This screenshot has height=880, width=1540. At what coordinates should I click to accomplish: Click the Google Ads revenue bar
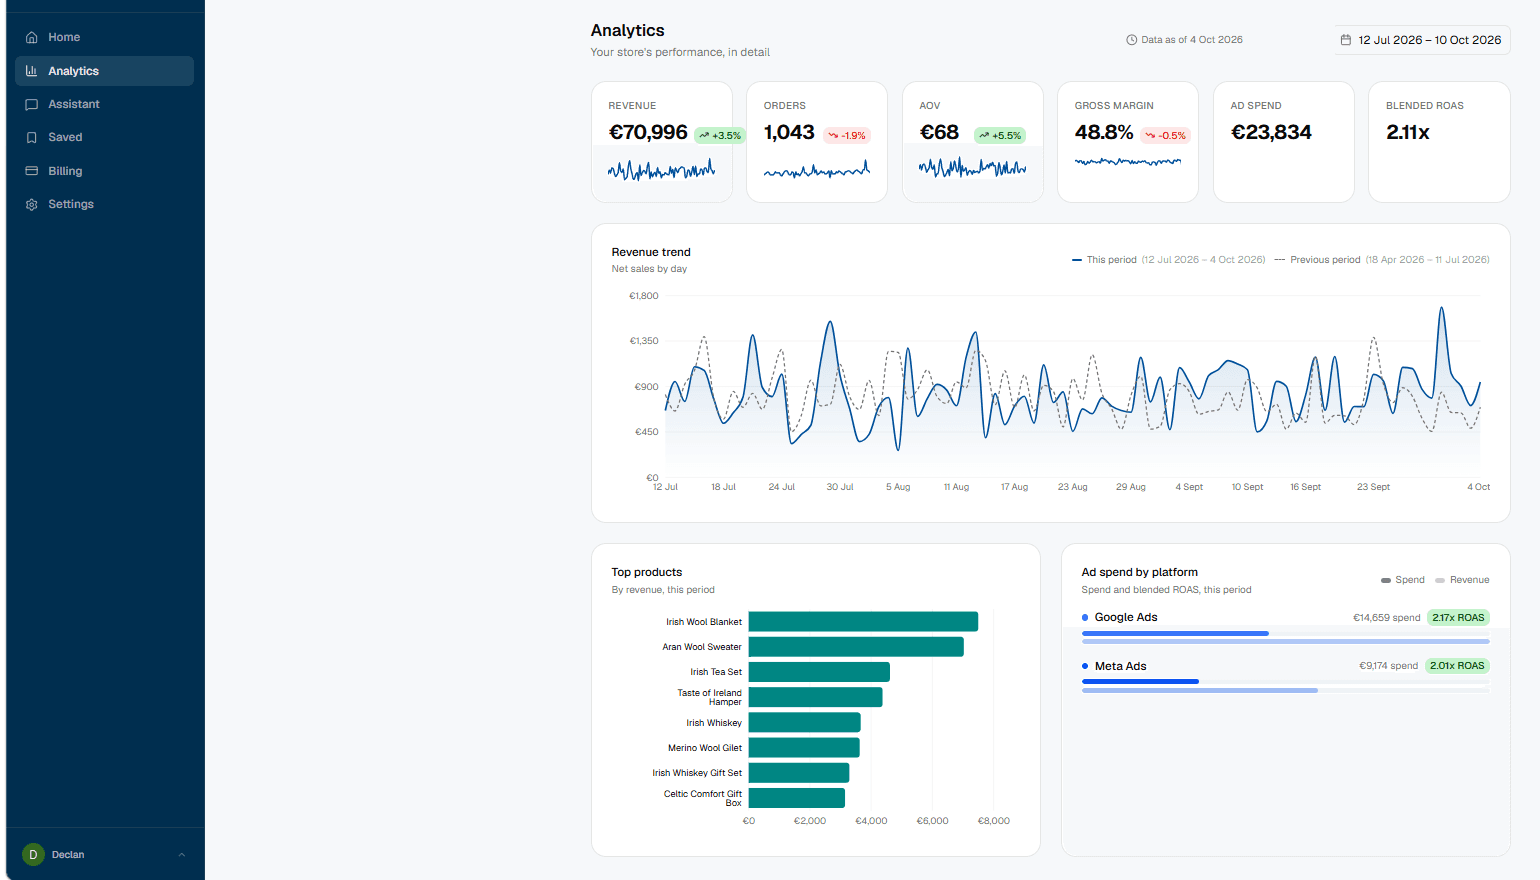pyautogui.click(x=1286, y=641)
